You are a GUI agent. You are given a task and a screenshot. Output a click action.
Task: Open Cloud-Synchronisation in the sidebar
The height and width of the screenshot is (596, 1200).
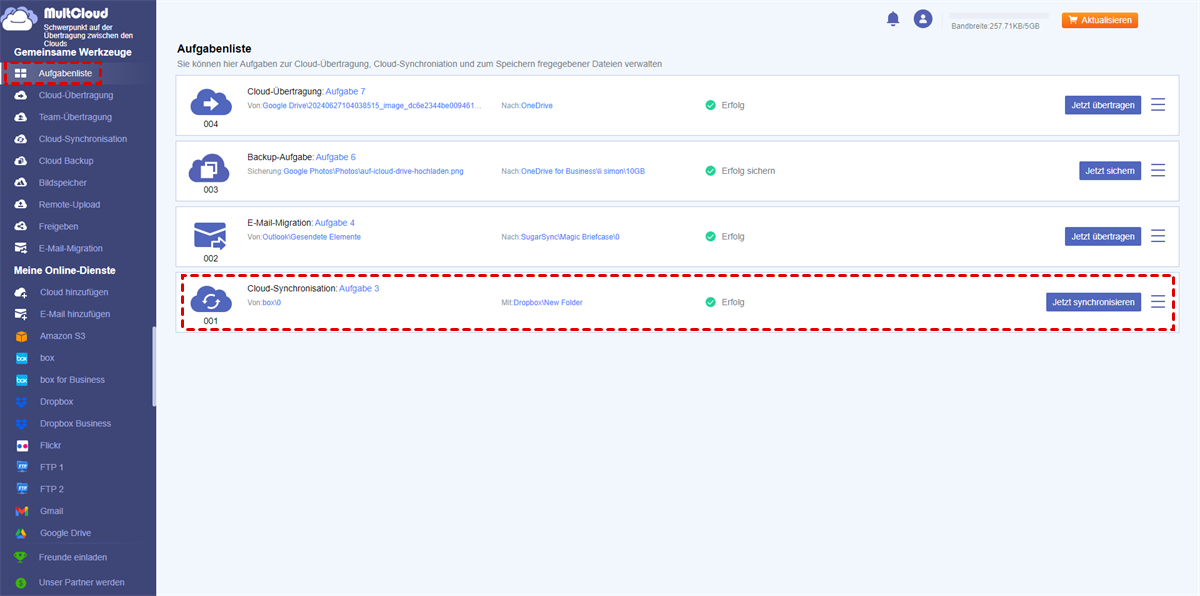point(83,139)
